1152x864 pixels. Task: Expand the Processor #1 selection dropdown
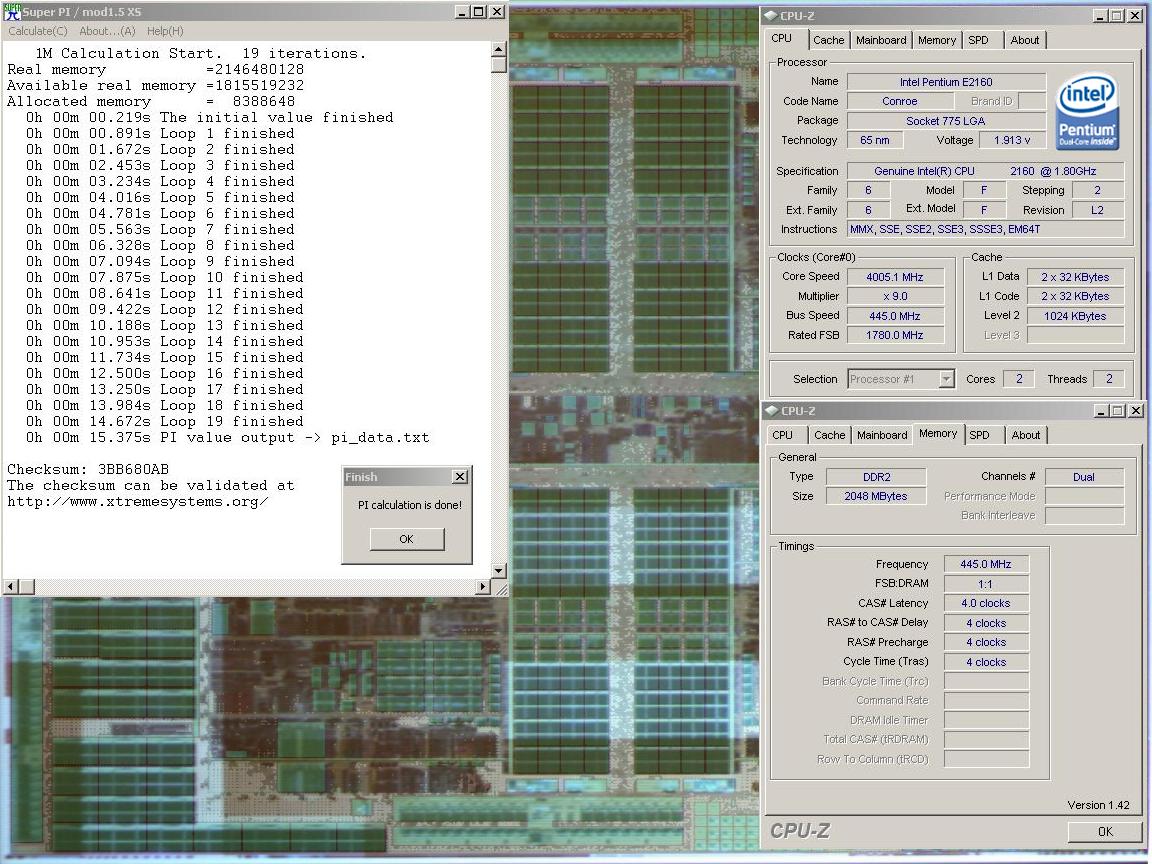point(946,379)
